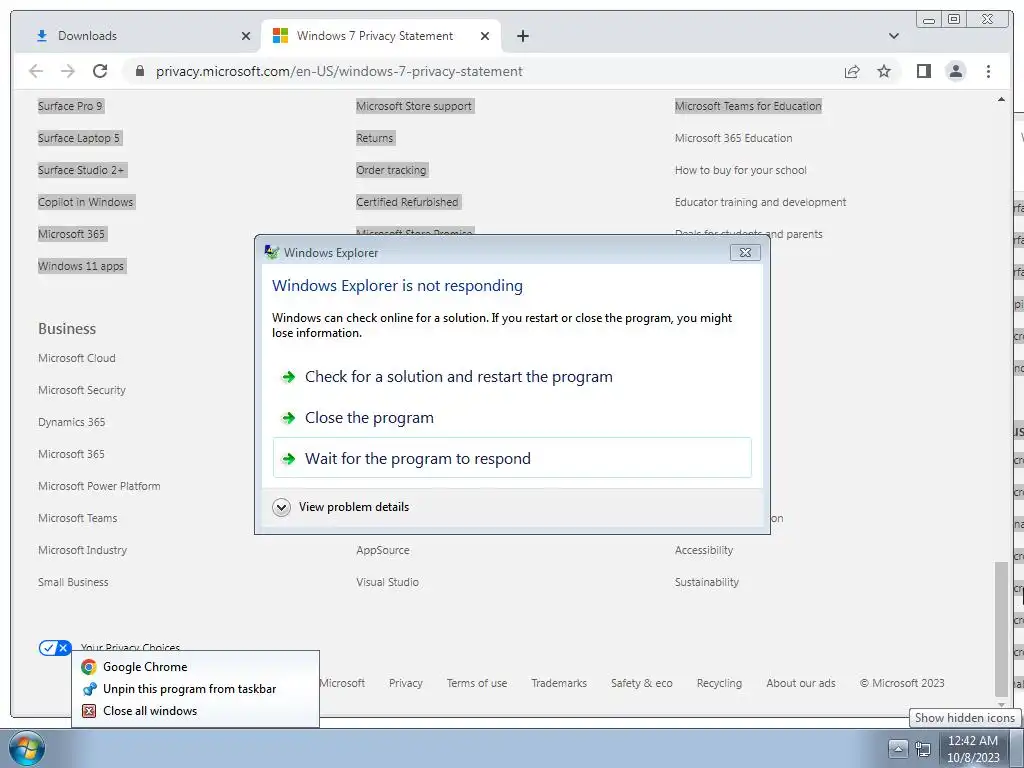Screen dimensions: 1024x768
Task: Open Visual Studio link
Action: [x=387, y=582]
